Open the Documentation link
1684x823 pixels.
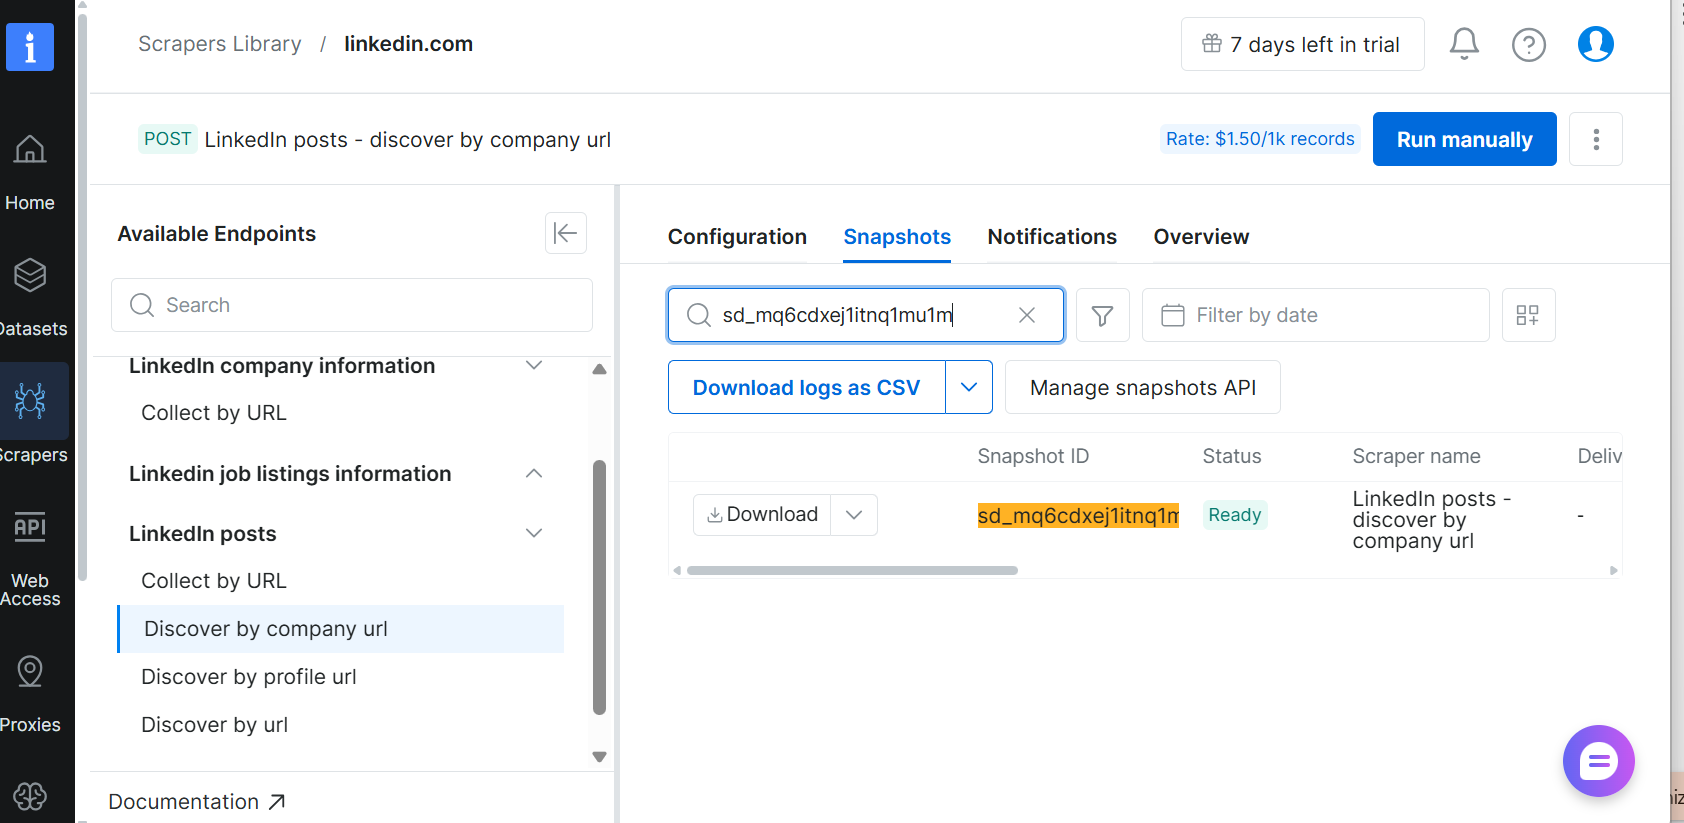click(x=197, y=801)
